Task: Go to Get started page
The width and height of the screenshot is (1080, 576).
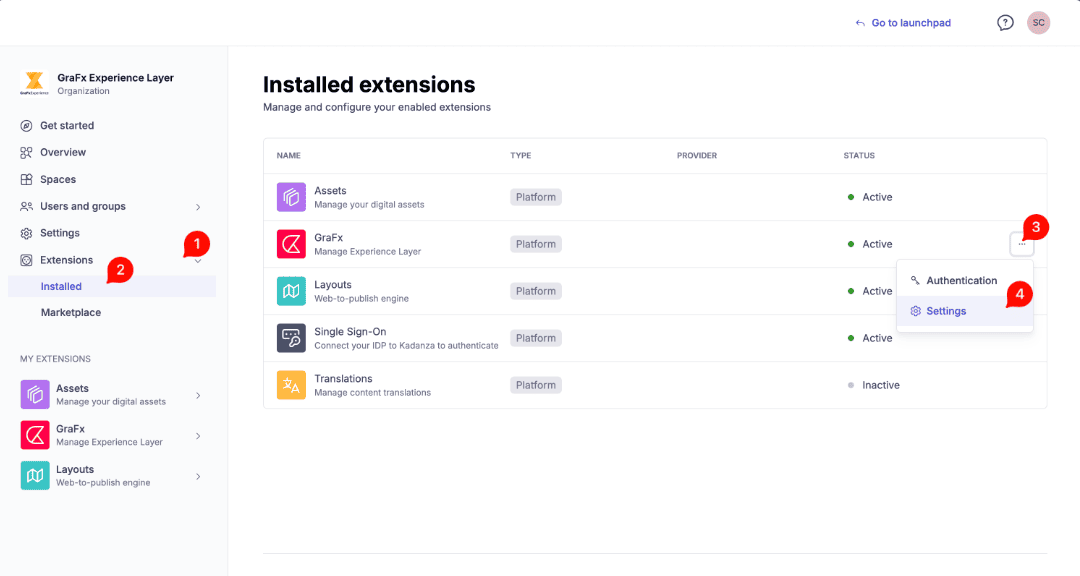Action: click(x=67, y=125)
